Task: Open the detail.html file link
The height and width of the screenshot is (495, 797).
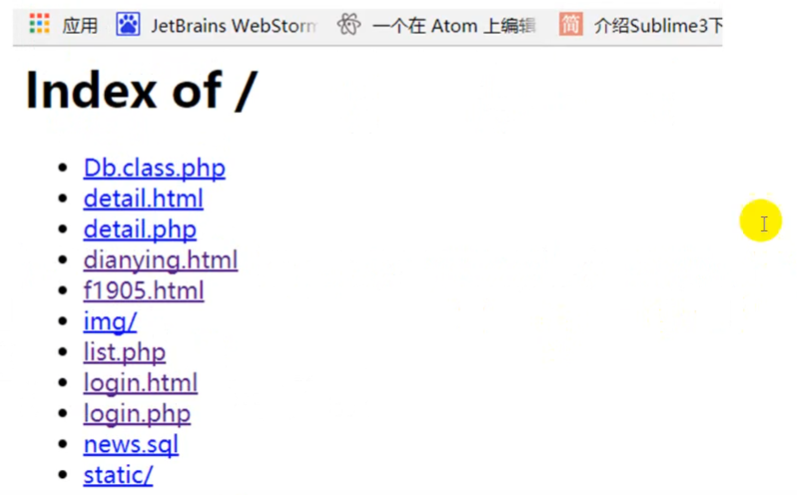Action: (x=143, y=199)
